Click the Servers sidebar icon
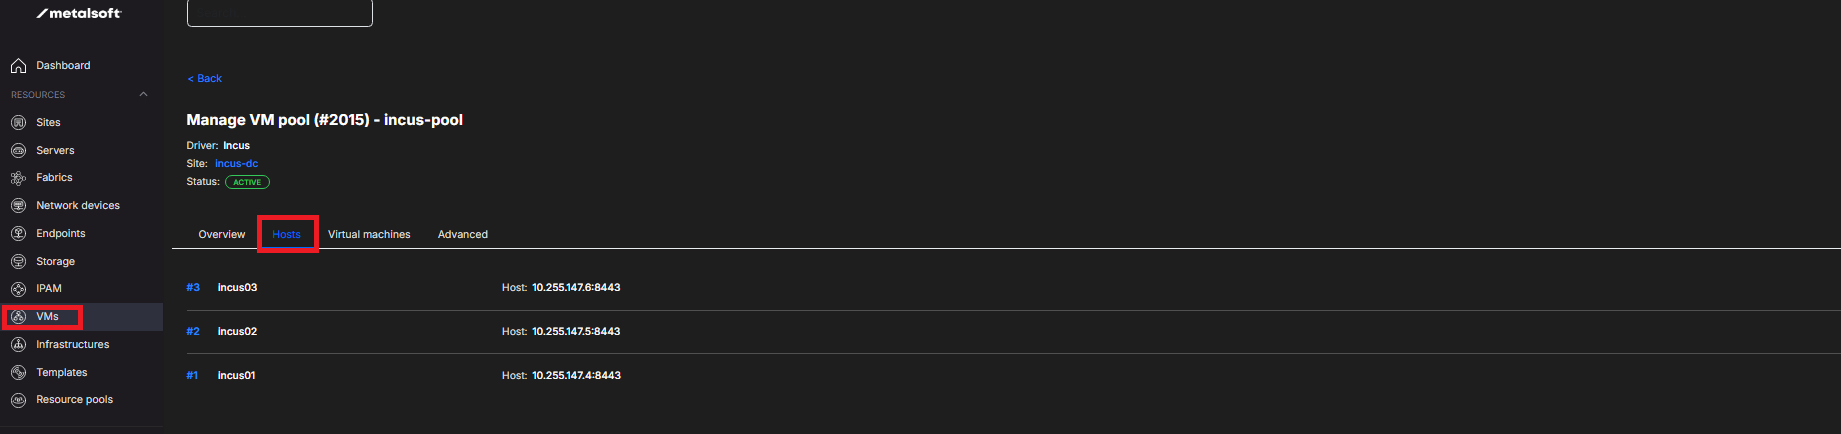 click(18, 151)
